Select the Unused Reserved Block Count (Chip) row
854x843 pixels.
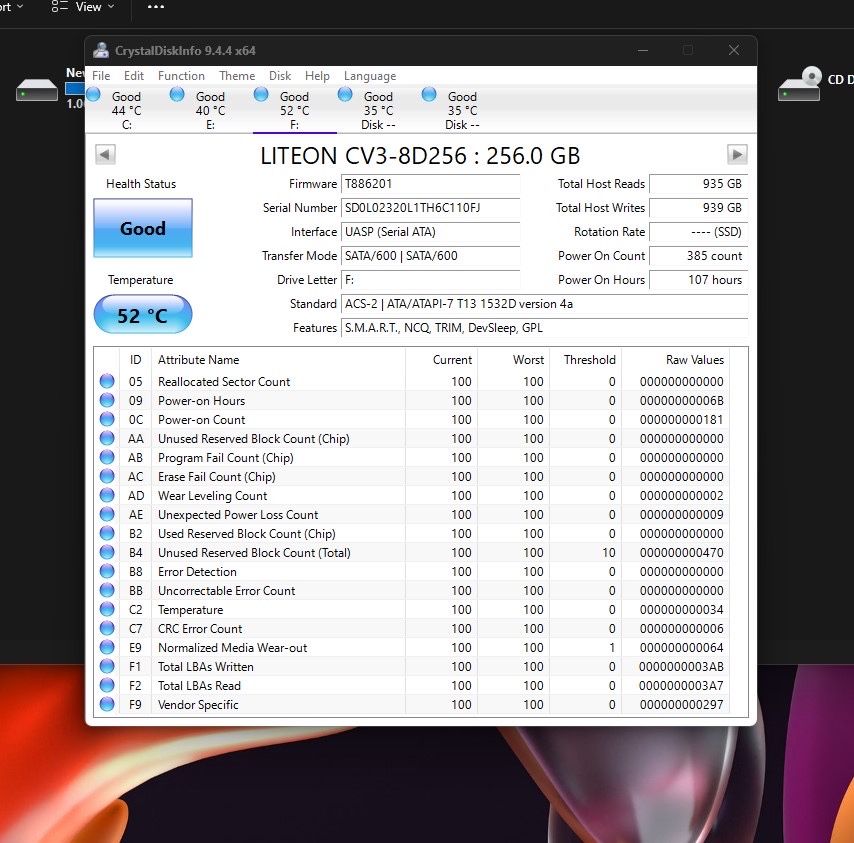pyautogui.click(x=412, y=438)
